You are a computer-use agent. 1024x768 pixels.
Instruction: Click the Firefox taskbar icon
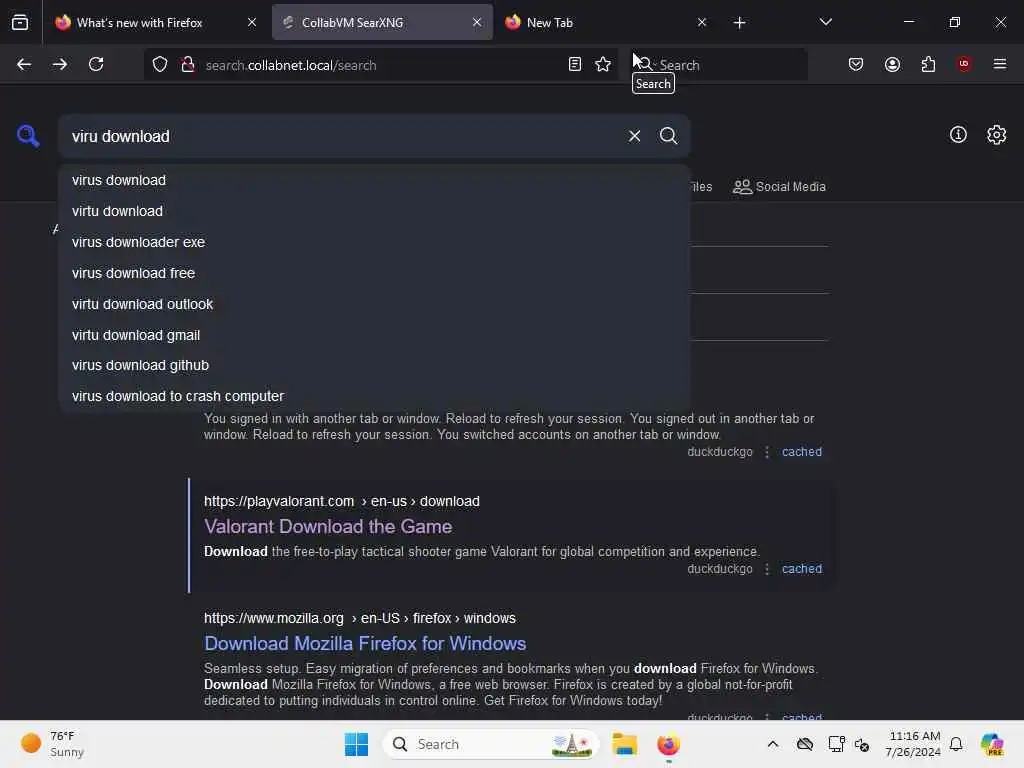[x=668, y=744]
